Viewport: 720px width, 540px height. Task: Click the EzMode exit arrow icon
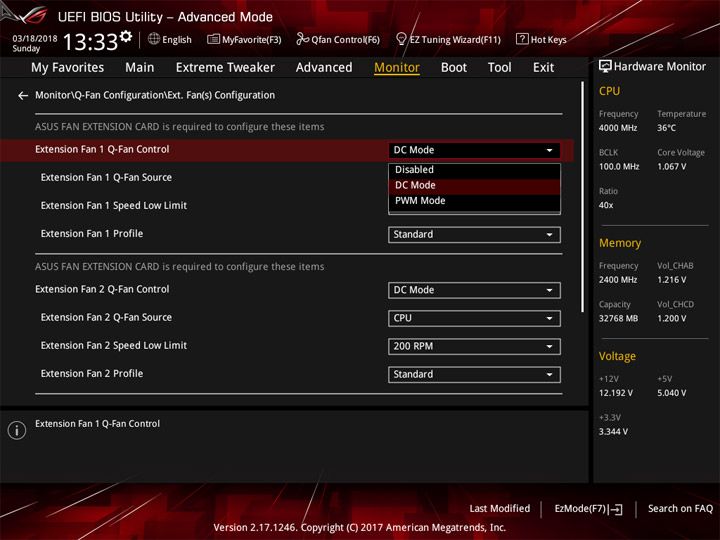point(616,509)
